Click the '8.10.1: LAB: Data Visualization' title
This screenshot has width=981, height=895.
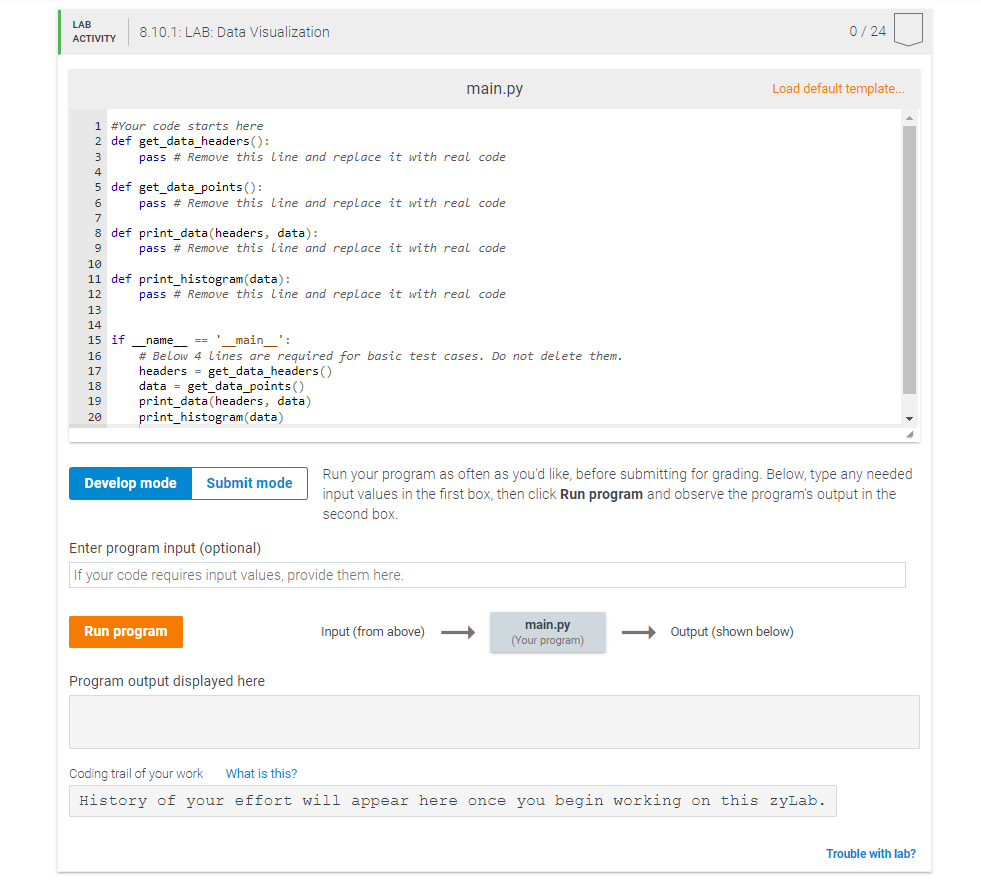click(234, 32)
